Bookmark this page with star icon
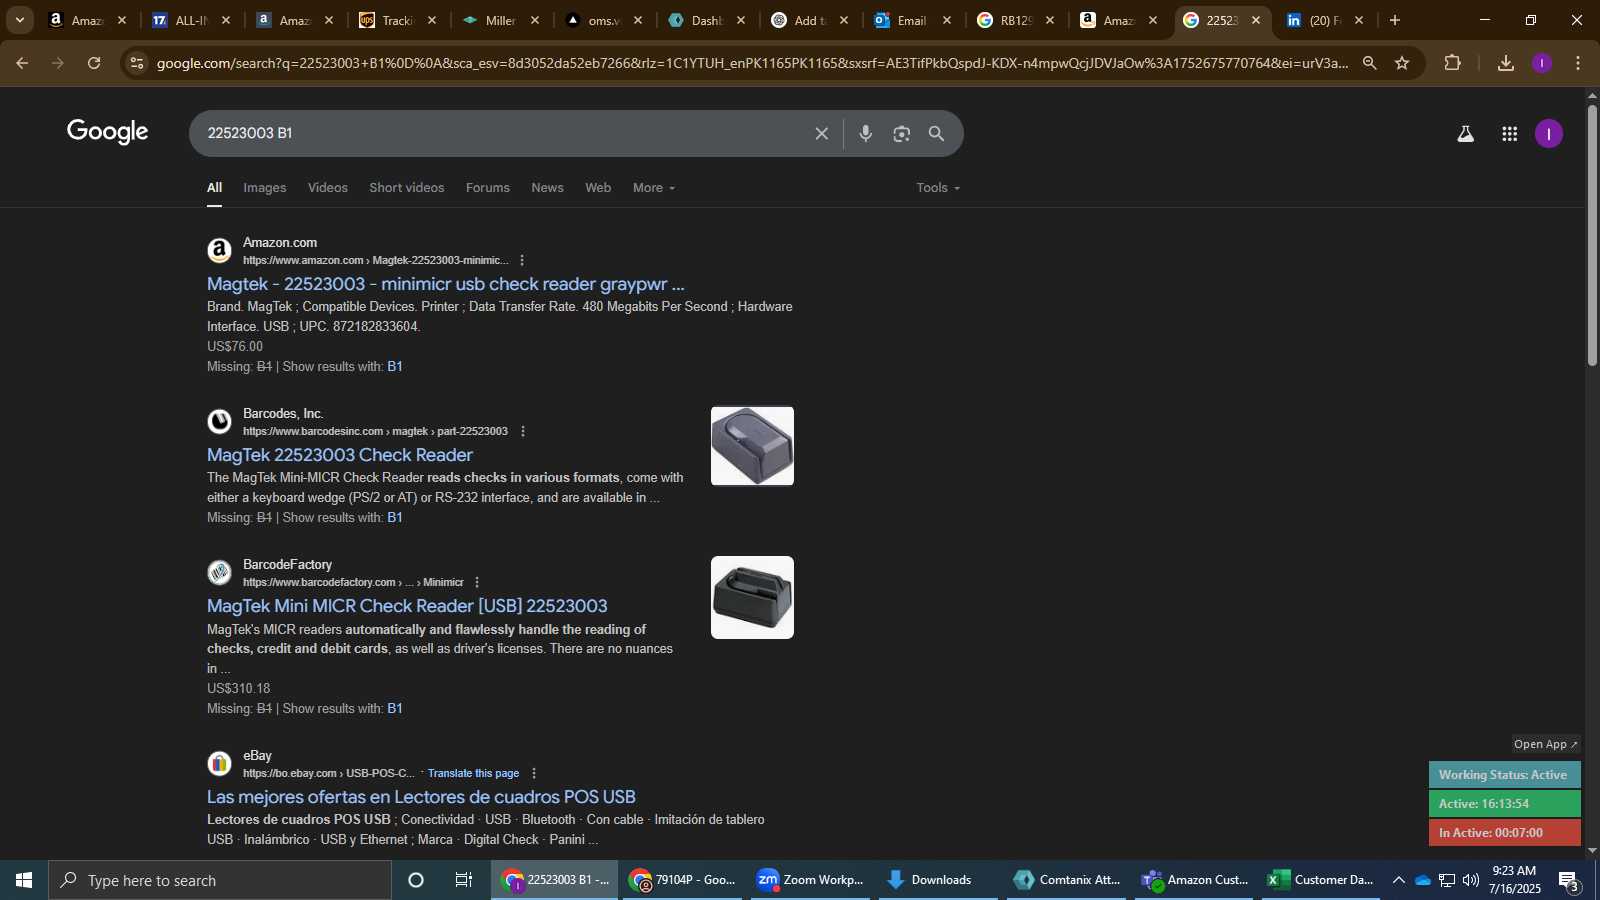The height and width of the screenshot is (900, 1600). pos(1402,63)
